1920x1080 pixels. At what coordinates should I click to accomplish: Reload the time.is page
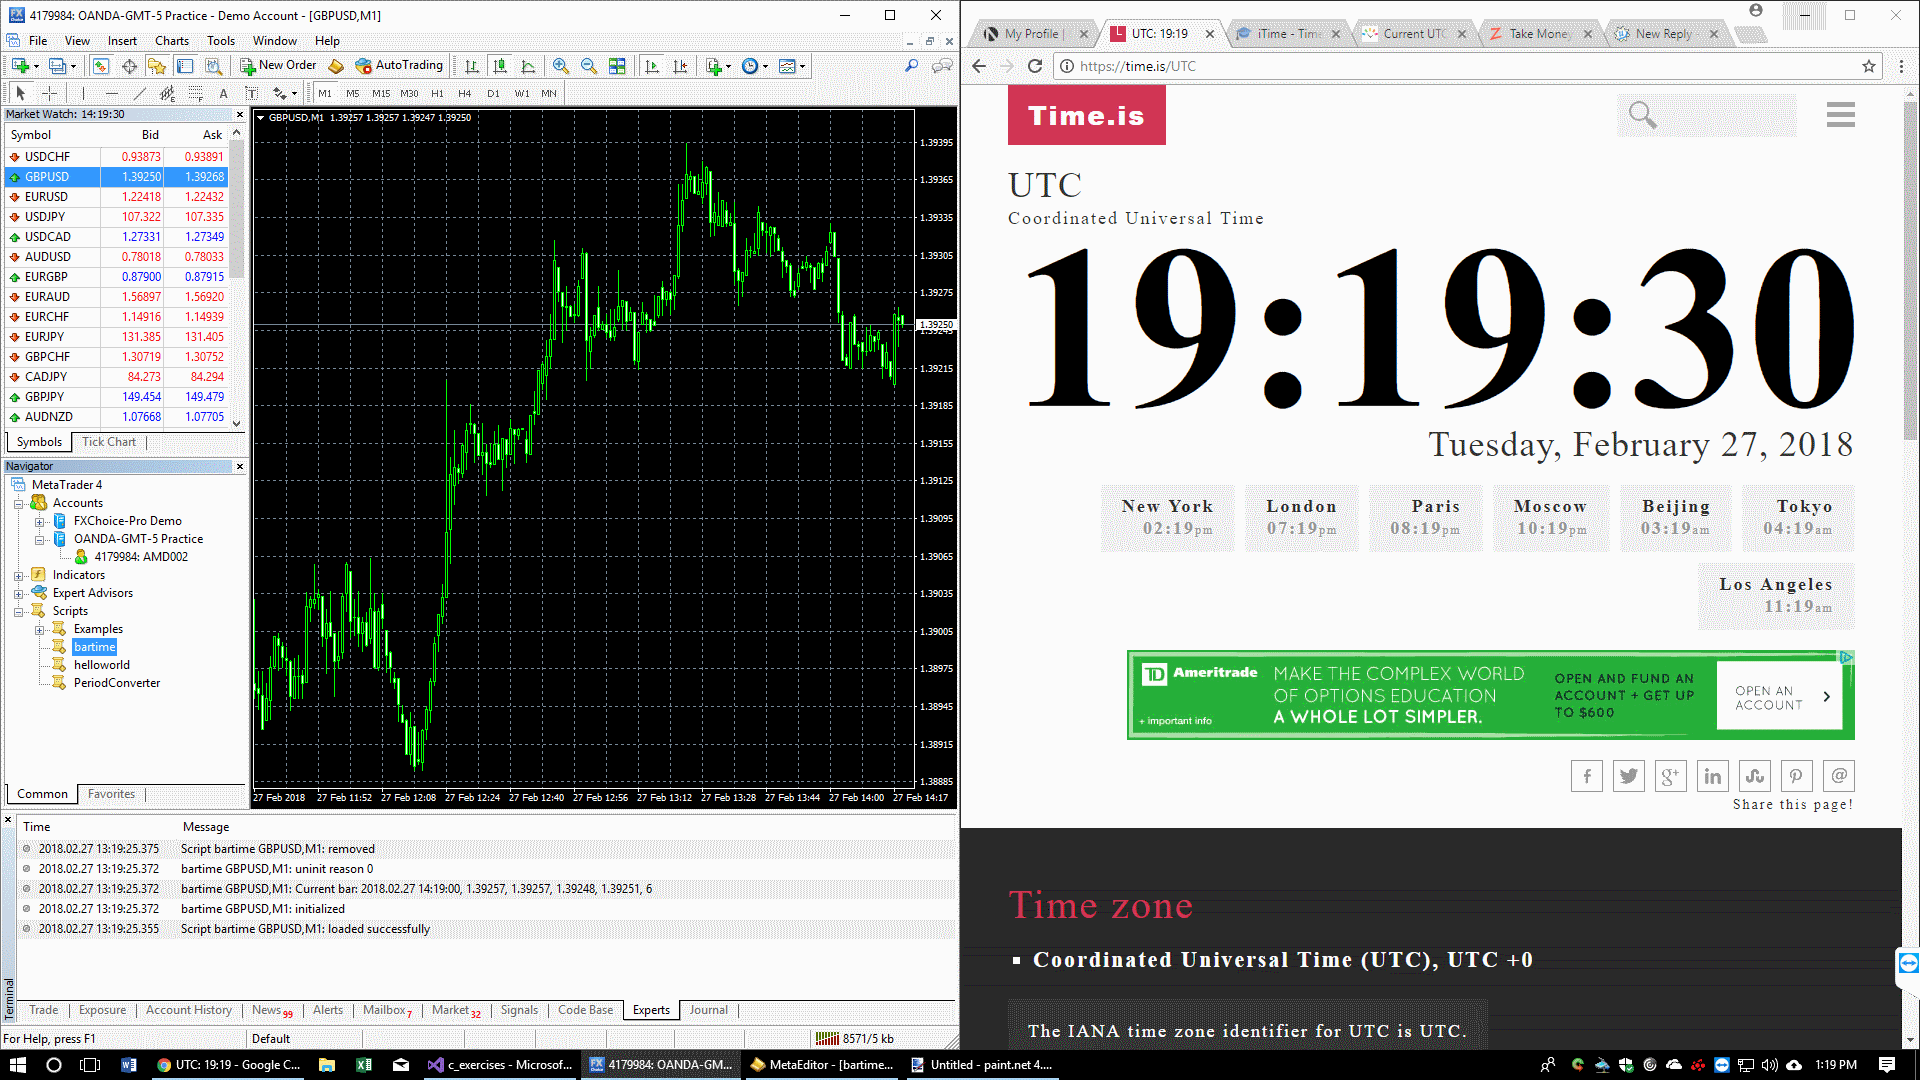(x=1035, y=66)
